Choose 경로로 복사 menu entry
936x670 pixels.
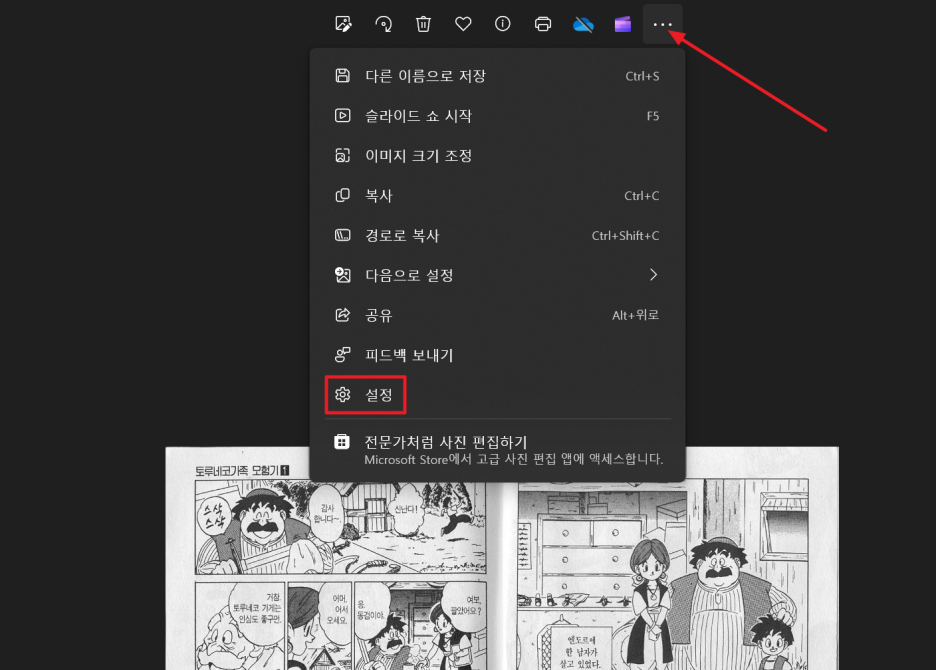pyautogui.click(x=497, y=235)
